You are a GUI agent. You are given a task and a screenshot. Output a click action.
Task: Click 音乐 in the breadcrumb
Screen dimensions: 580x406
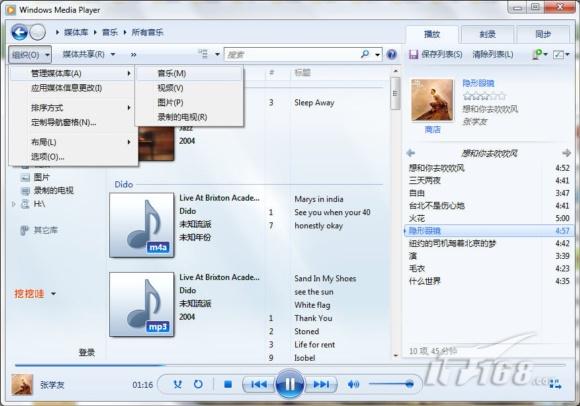[x=109, y=33]
